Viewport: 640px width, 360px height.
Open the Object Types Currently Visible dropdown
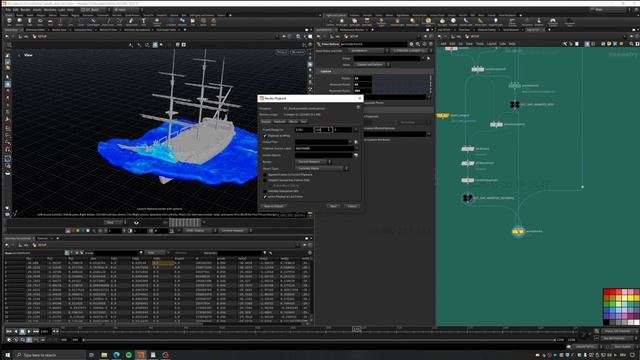click(x=322, y=168)
